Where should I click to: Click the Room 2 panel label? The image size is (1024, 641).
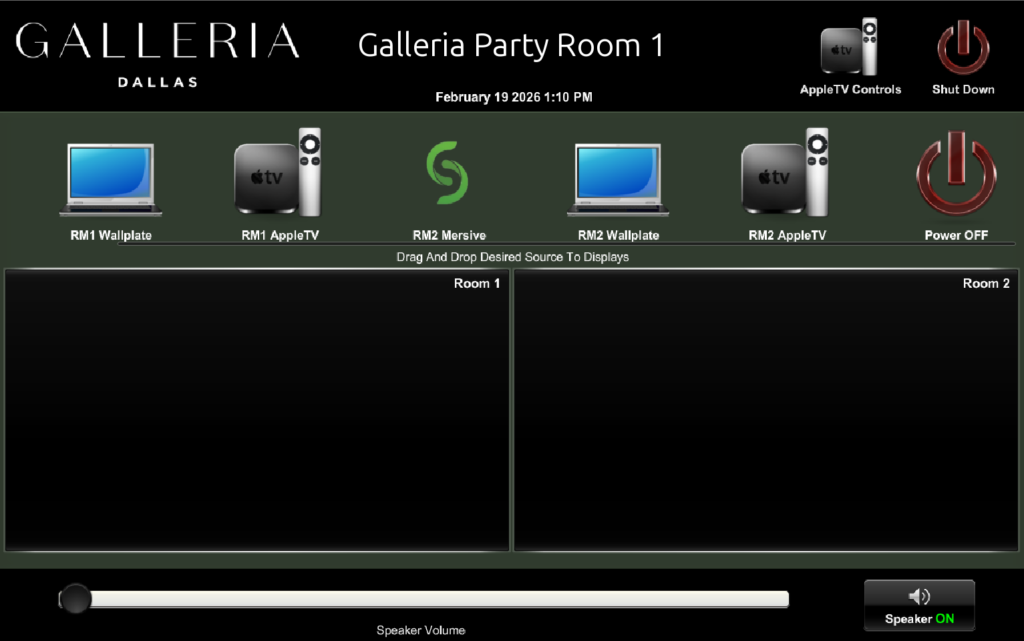(986, 284)
